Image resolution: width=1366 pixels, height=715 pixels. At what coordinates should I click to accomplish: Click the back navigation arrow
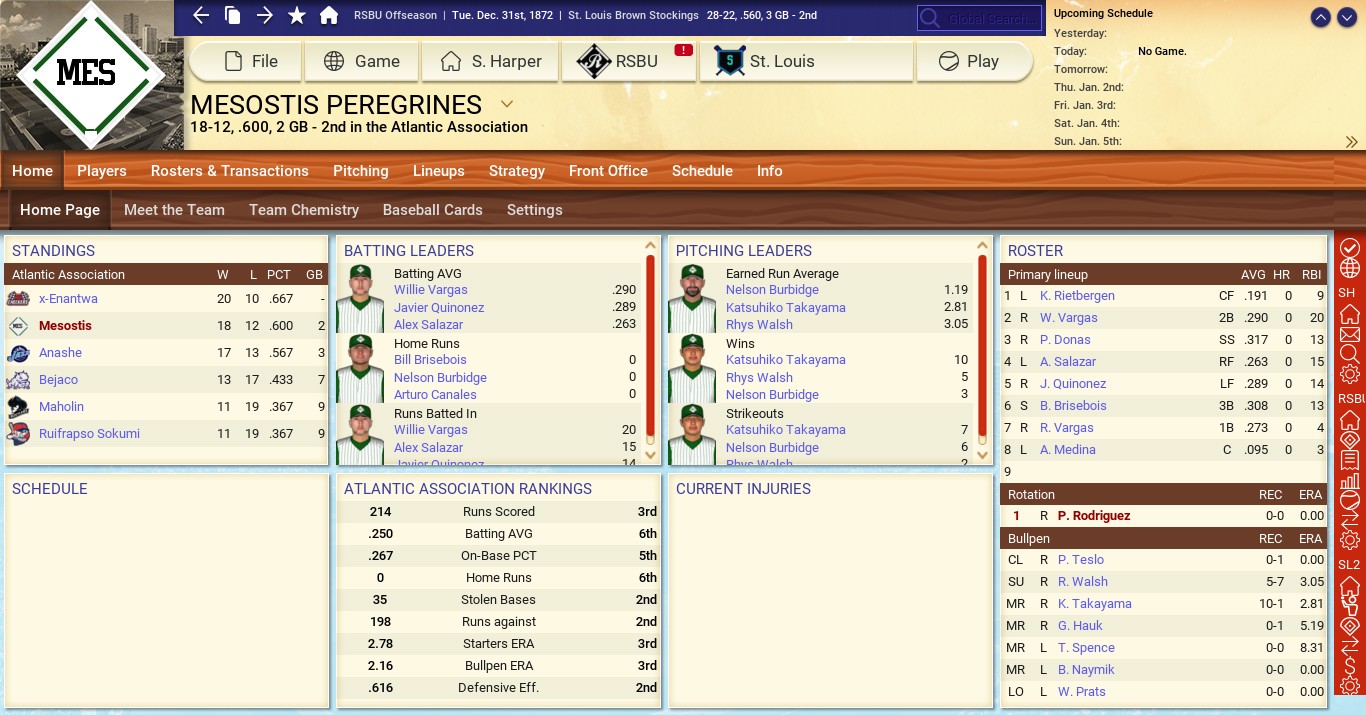click(x=201, y=15)
